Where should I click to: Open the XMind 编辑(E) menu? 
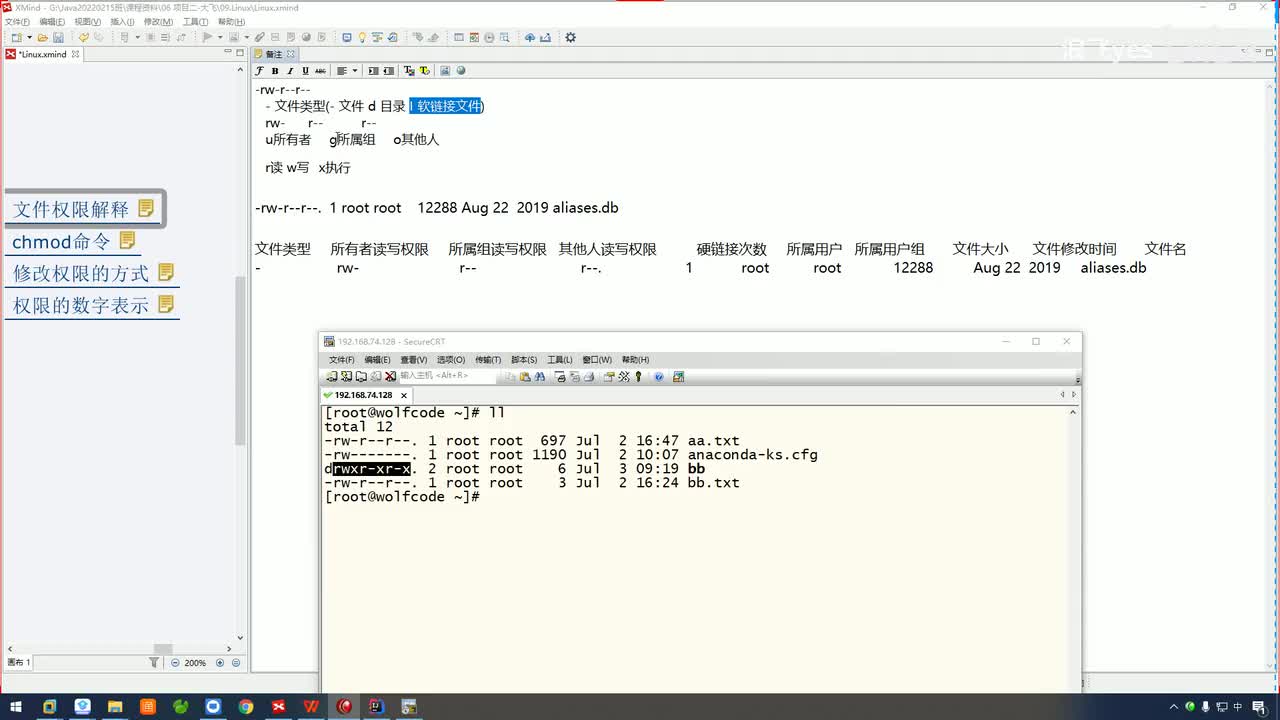pos(52,21)
